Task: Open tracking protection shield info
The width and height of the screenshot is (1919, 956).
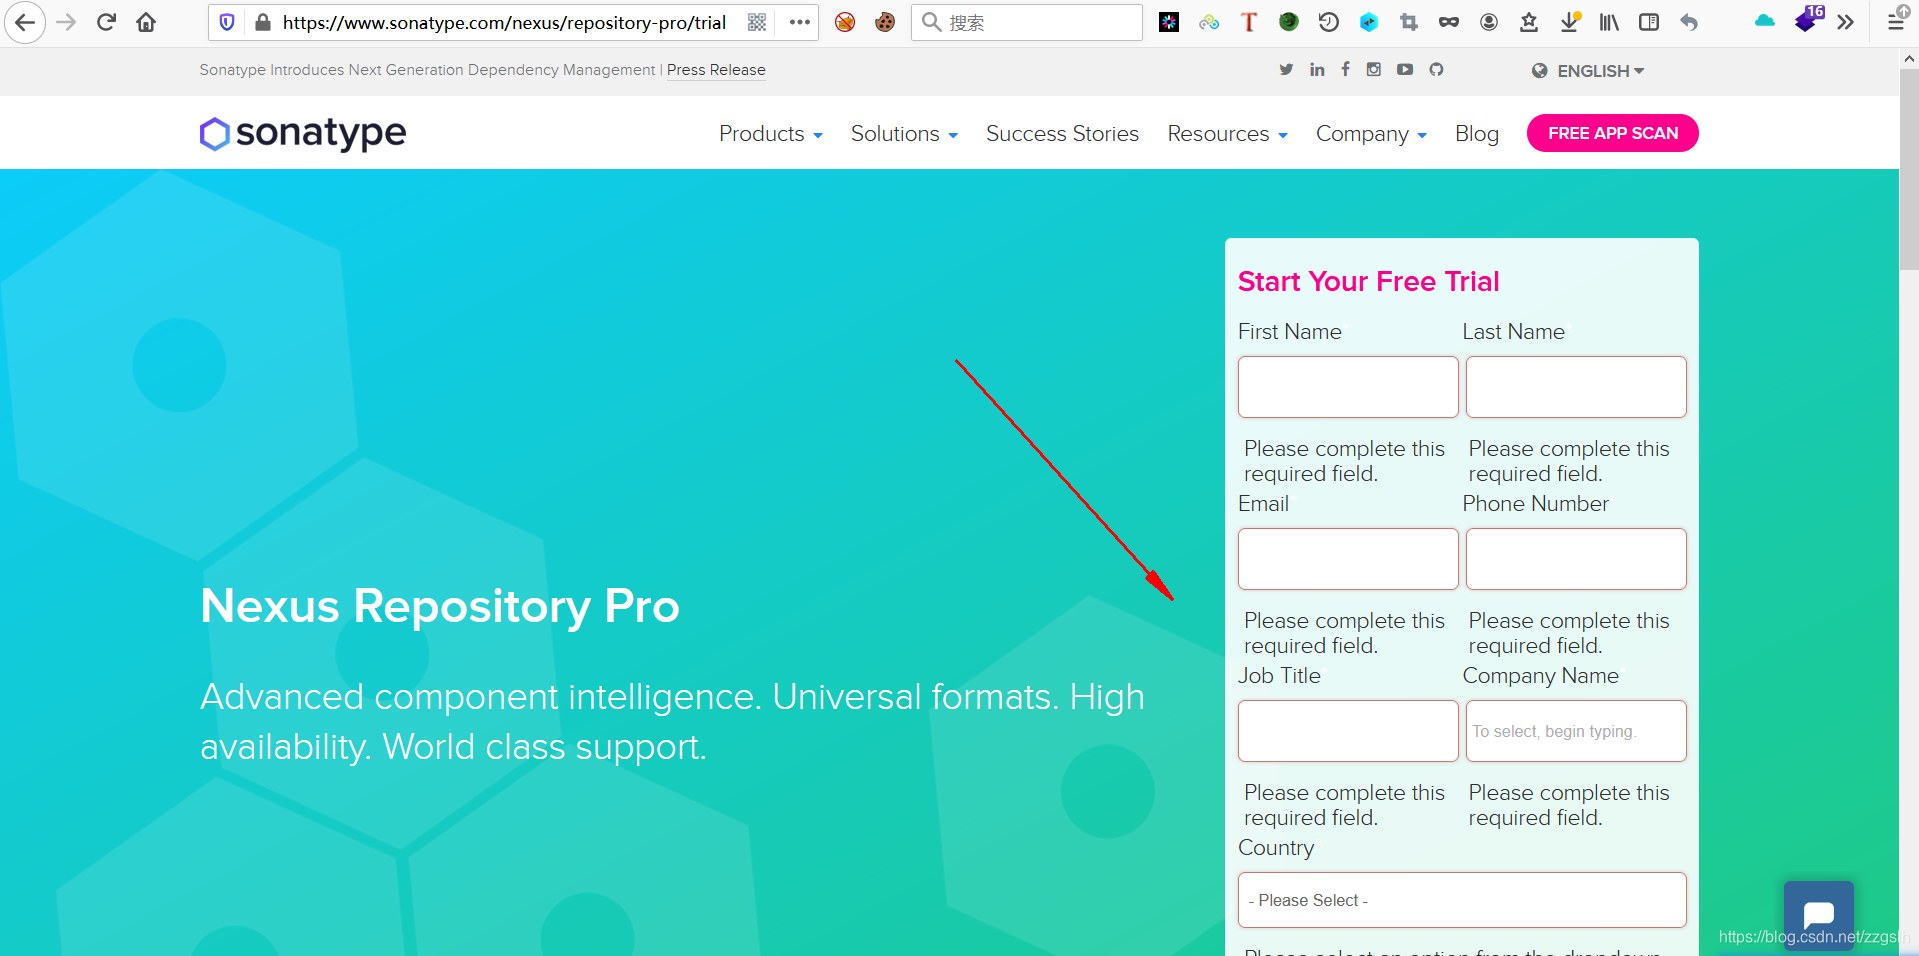Action: (227, 22)
